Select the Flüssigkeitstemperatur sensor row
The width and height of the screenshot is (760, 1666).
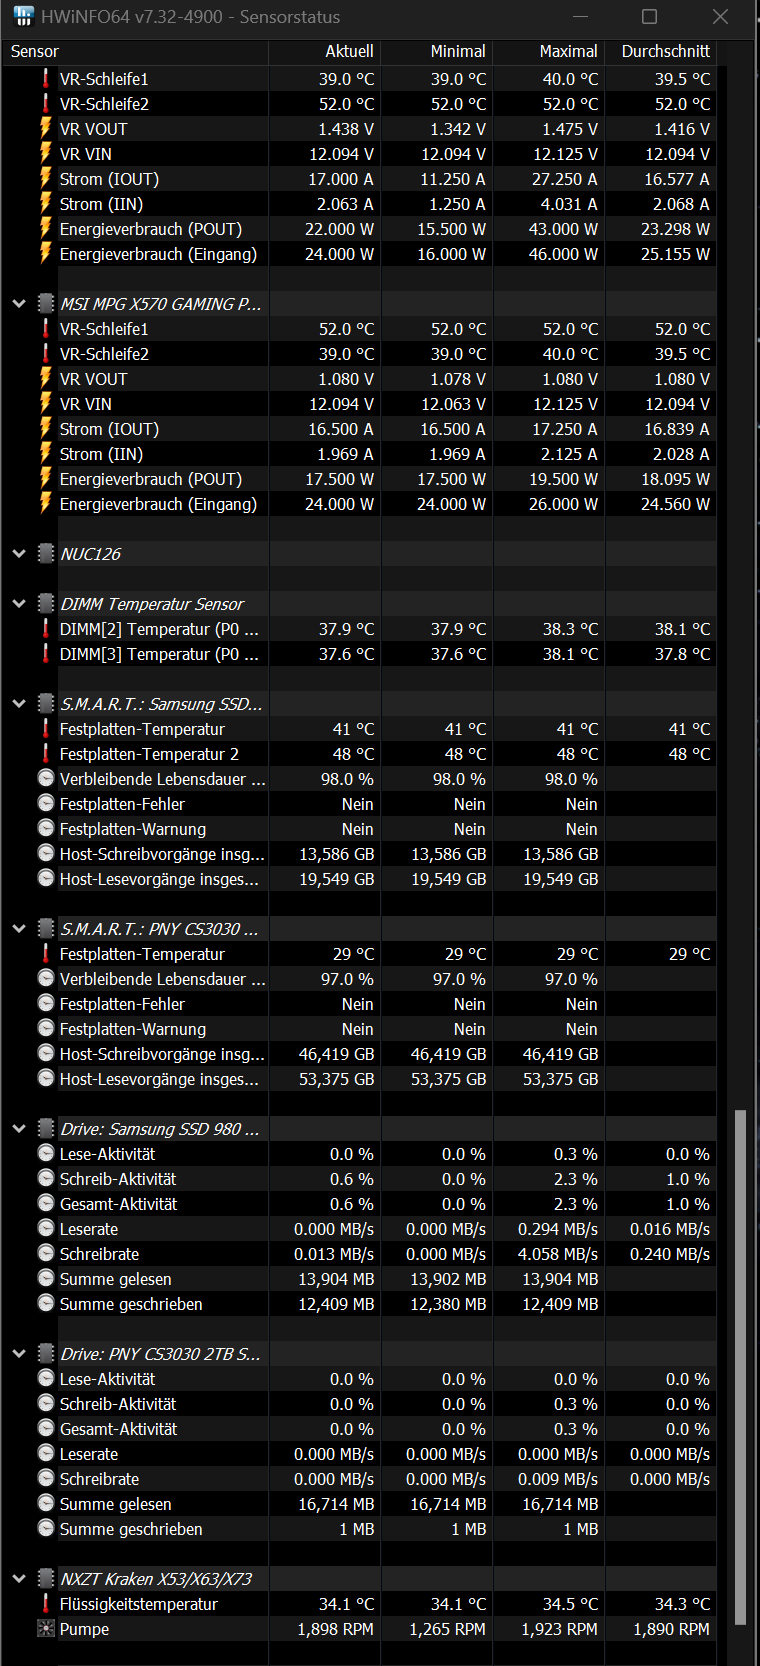[x=358, y=1604]
